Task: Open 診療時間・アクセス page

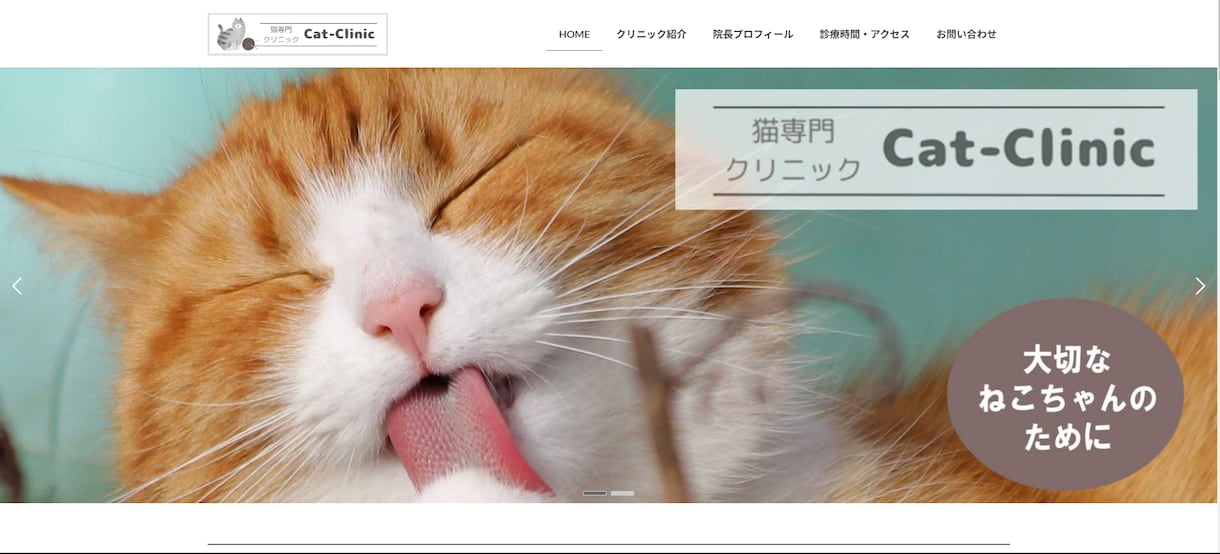Action: click(864, 34)
